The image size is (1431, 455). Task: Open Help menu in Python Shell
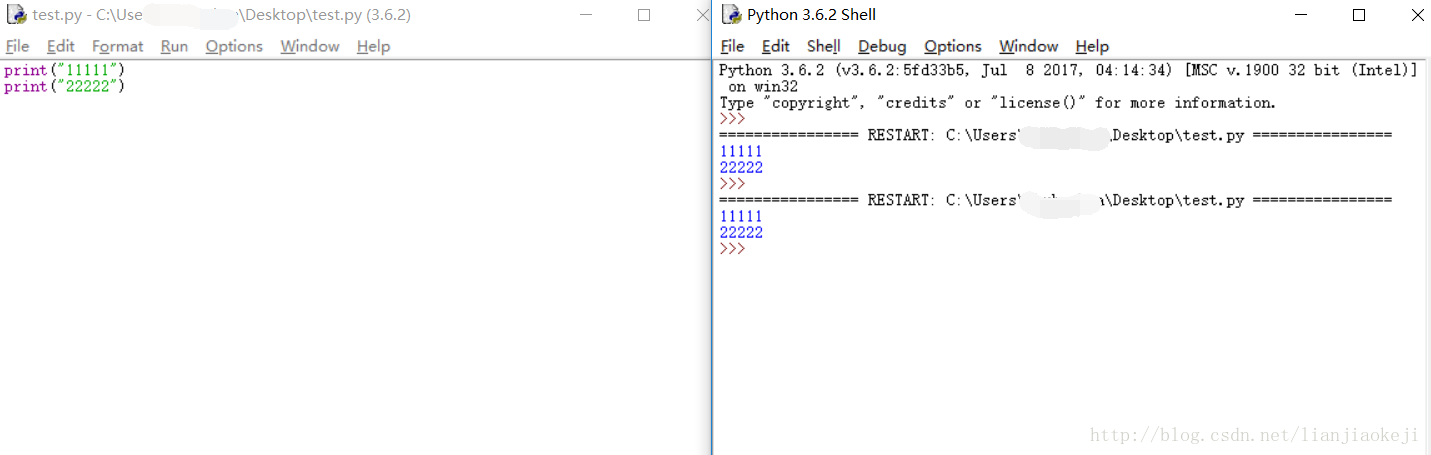click(x=1092, y=46)
